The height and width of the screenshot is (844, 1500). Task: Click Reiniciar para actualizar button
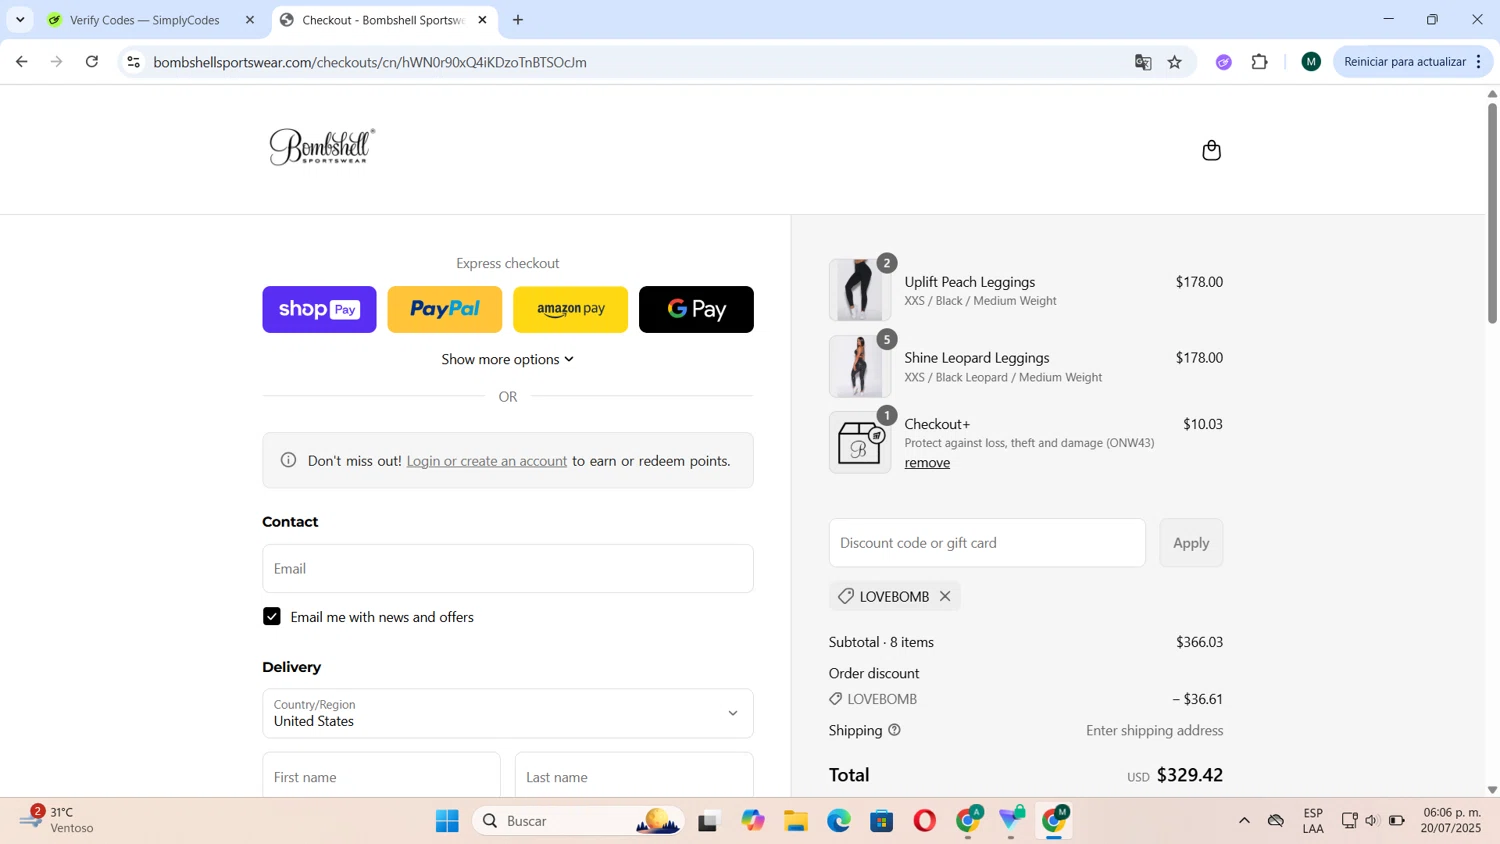[x=1404, y=62]
